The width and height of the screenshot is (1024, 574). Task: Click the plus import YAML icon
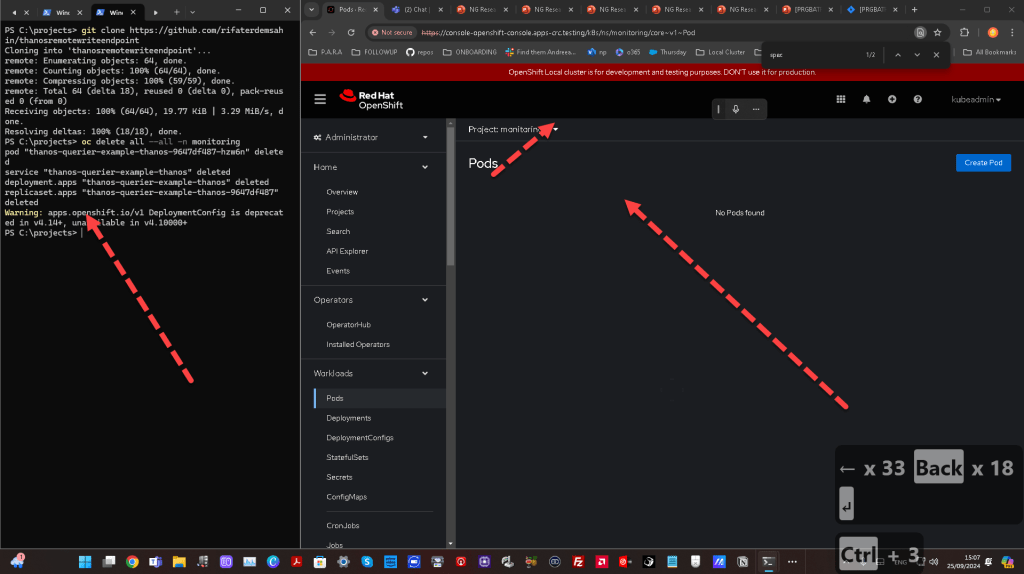[x=891, y=99]
